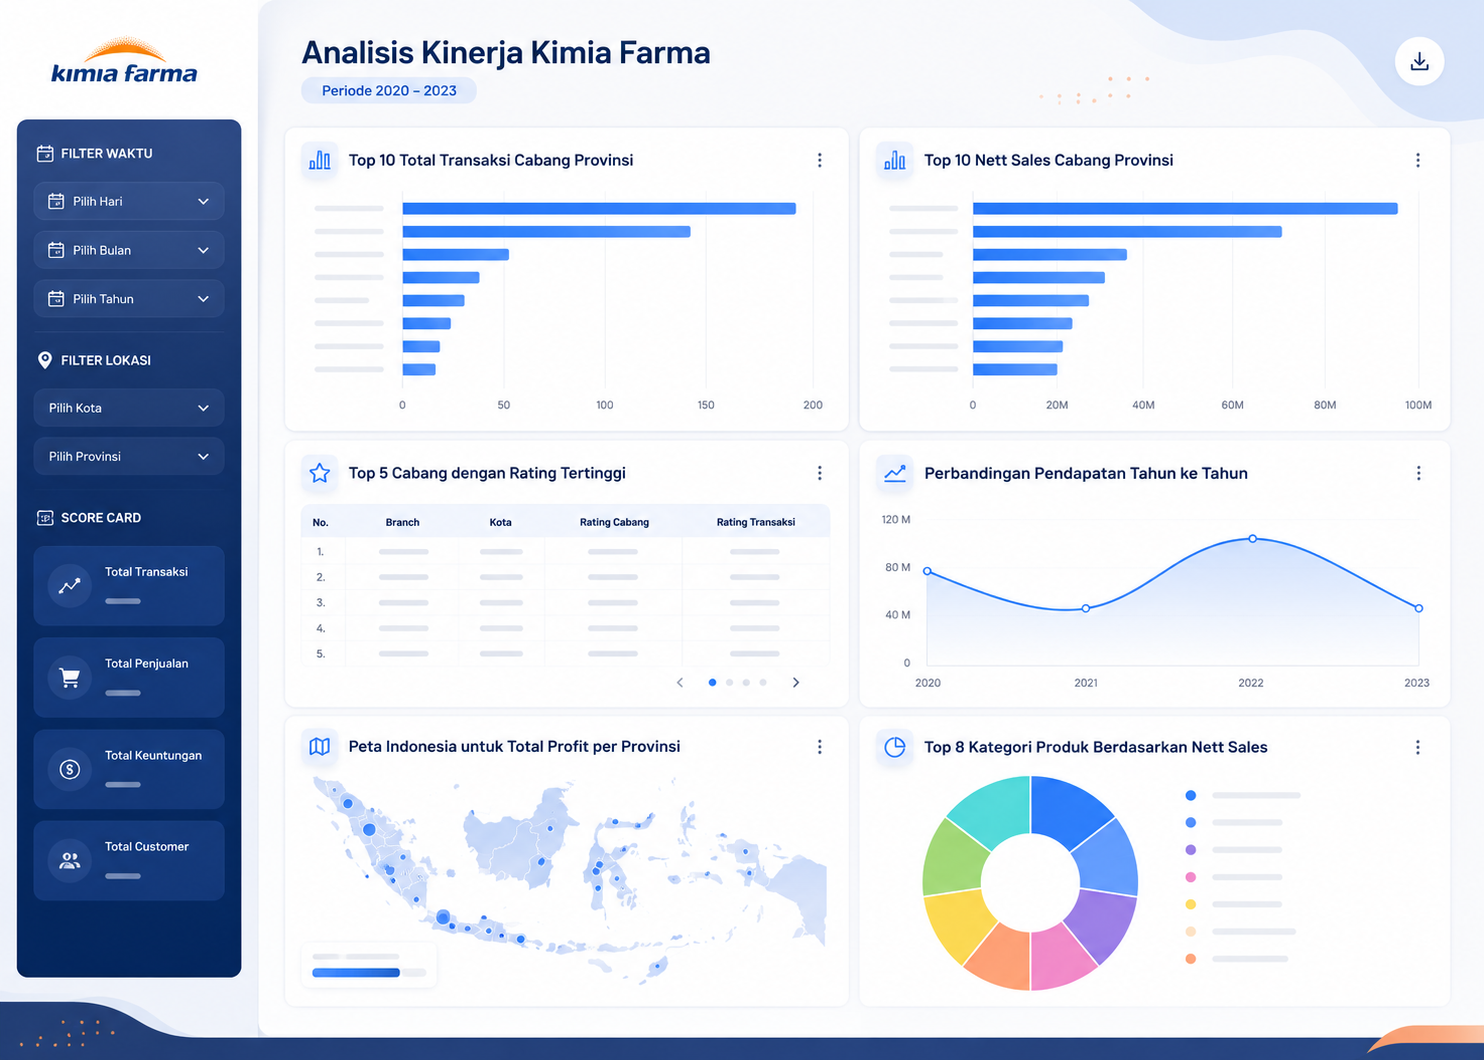Click the Total Keuntungan score card
The image size is (1484, 1060).
[x=129, y=769]
